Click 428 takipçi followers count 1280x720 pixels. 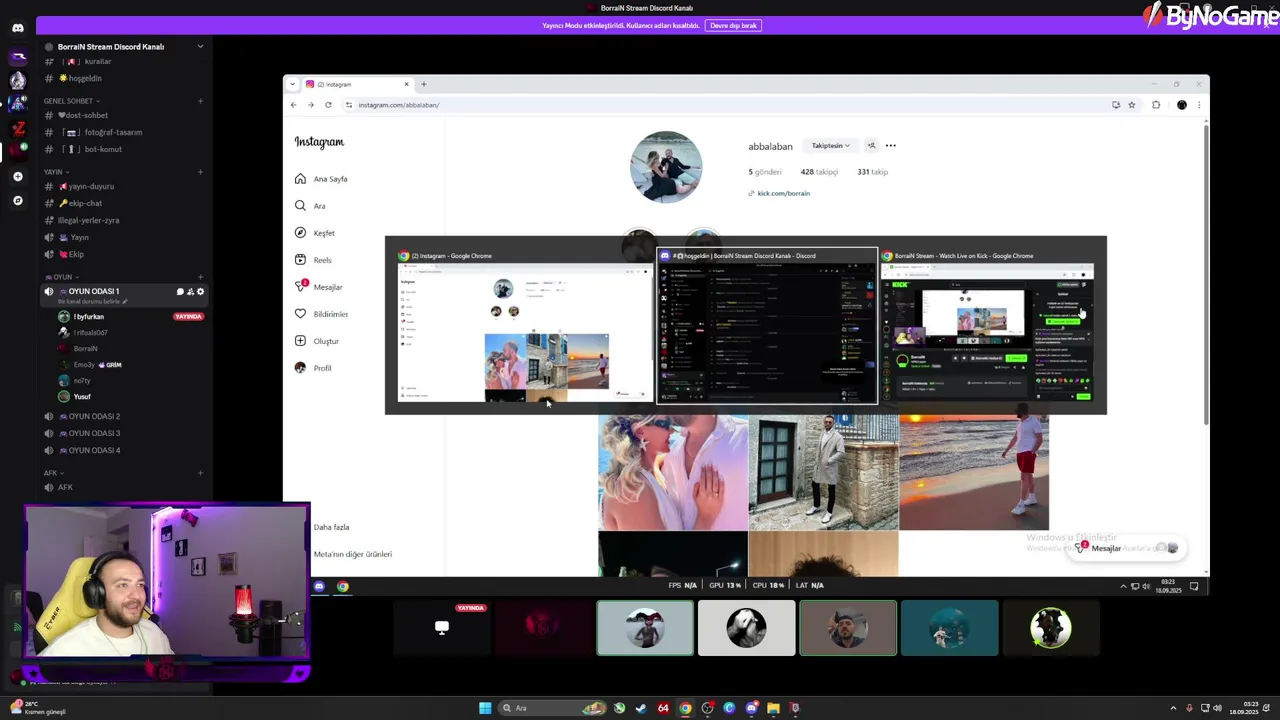pyautogui.click(x=819, y=172)
